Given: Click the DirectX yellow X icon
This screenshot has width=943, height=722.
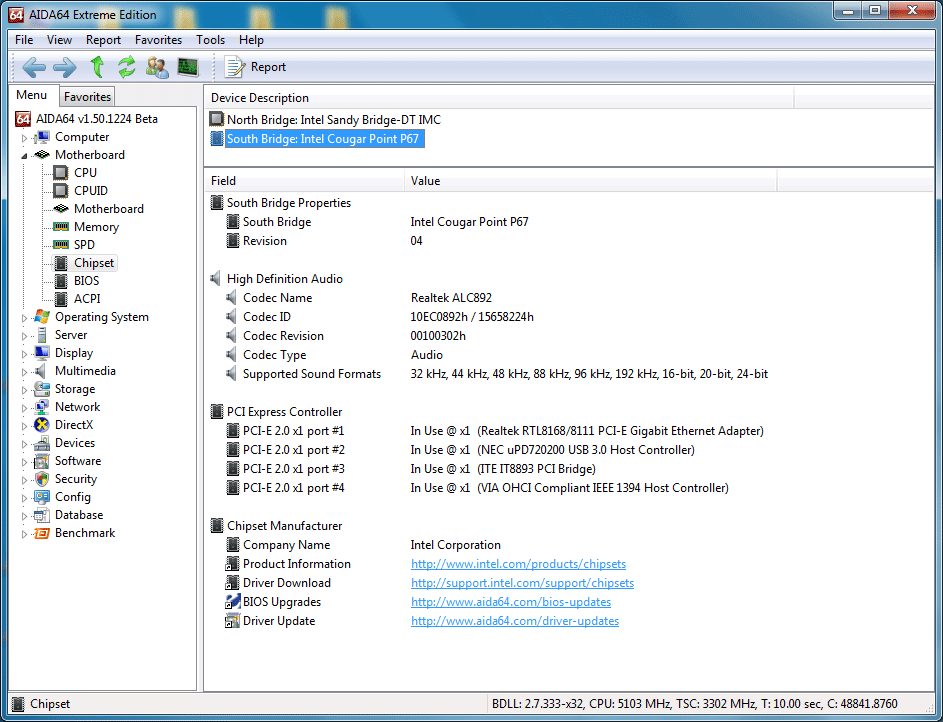Looking at the screenshot, I should [x=42, y=425].
